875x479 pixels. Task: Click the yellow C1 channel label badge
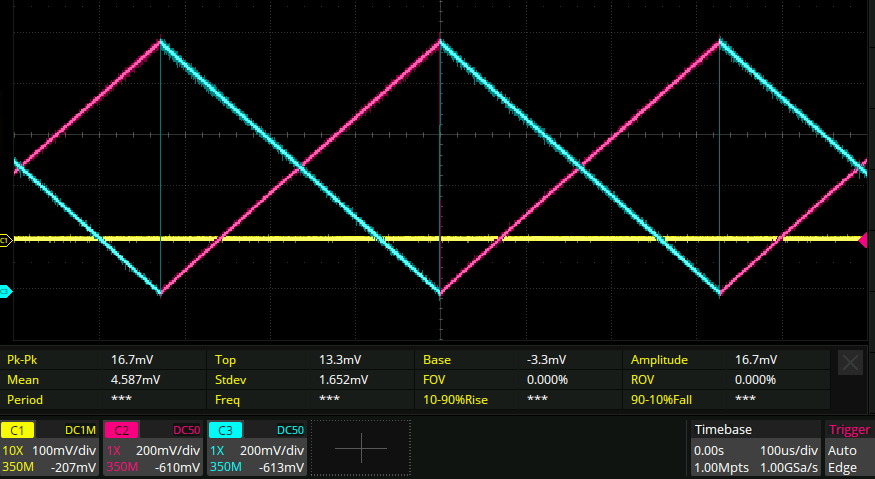pyautogui.click(x=17, y=430)
